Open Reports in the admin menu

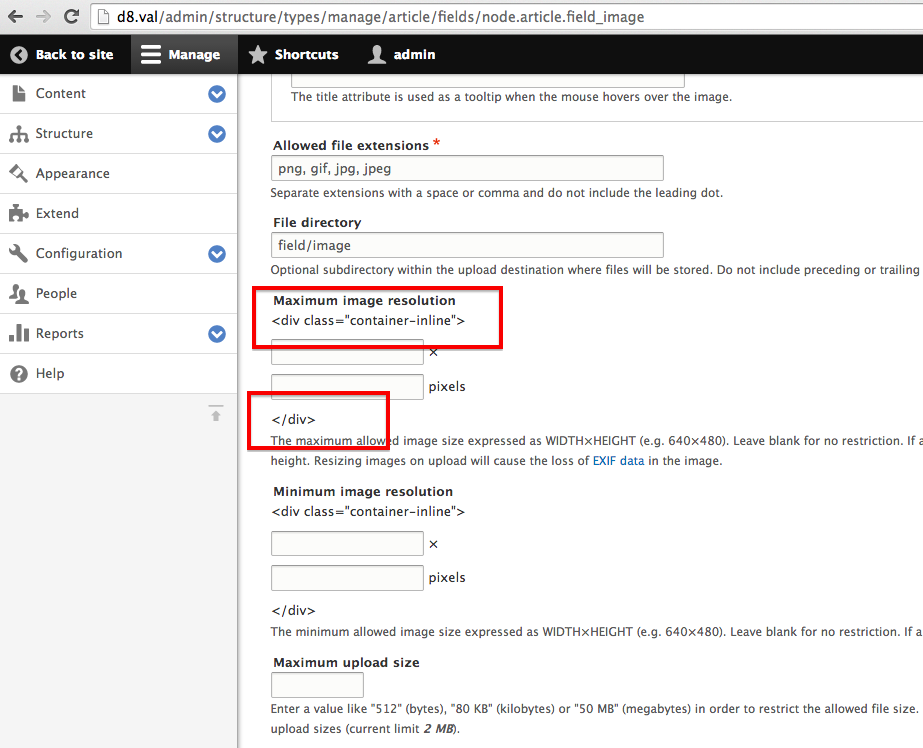click(59, 333)
